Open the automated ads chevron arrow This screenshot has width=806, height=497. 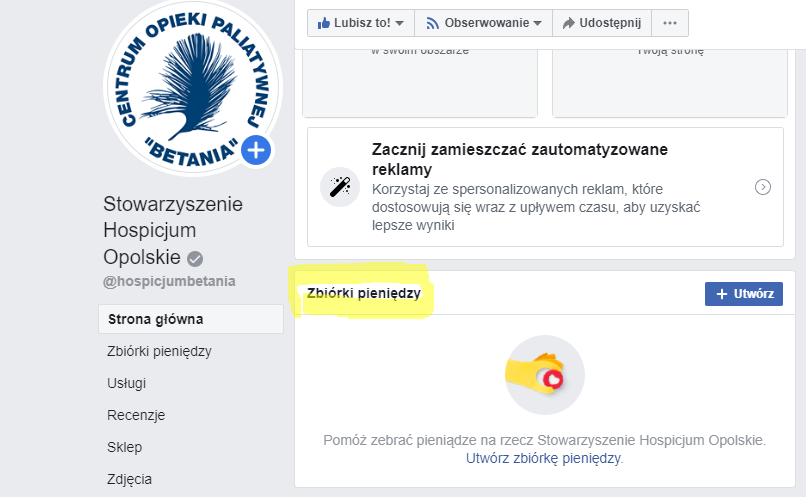763,187
